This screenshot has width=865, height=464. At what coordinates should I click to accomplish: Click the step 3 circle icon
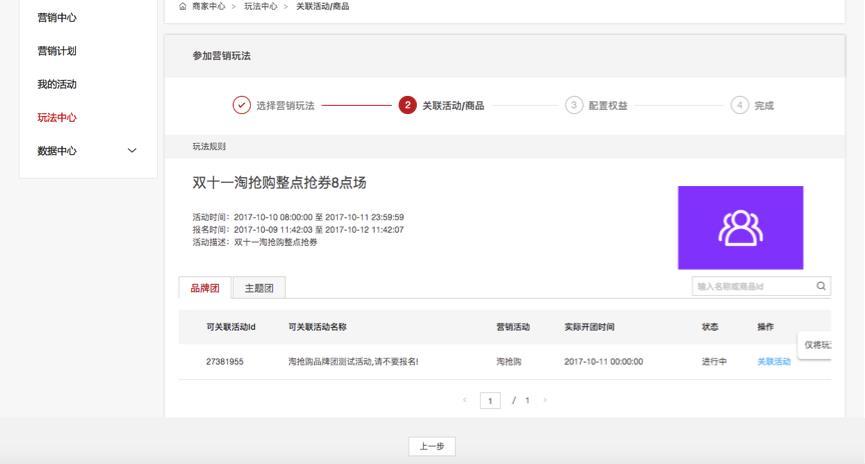(x=574, y=105)
